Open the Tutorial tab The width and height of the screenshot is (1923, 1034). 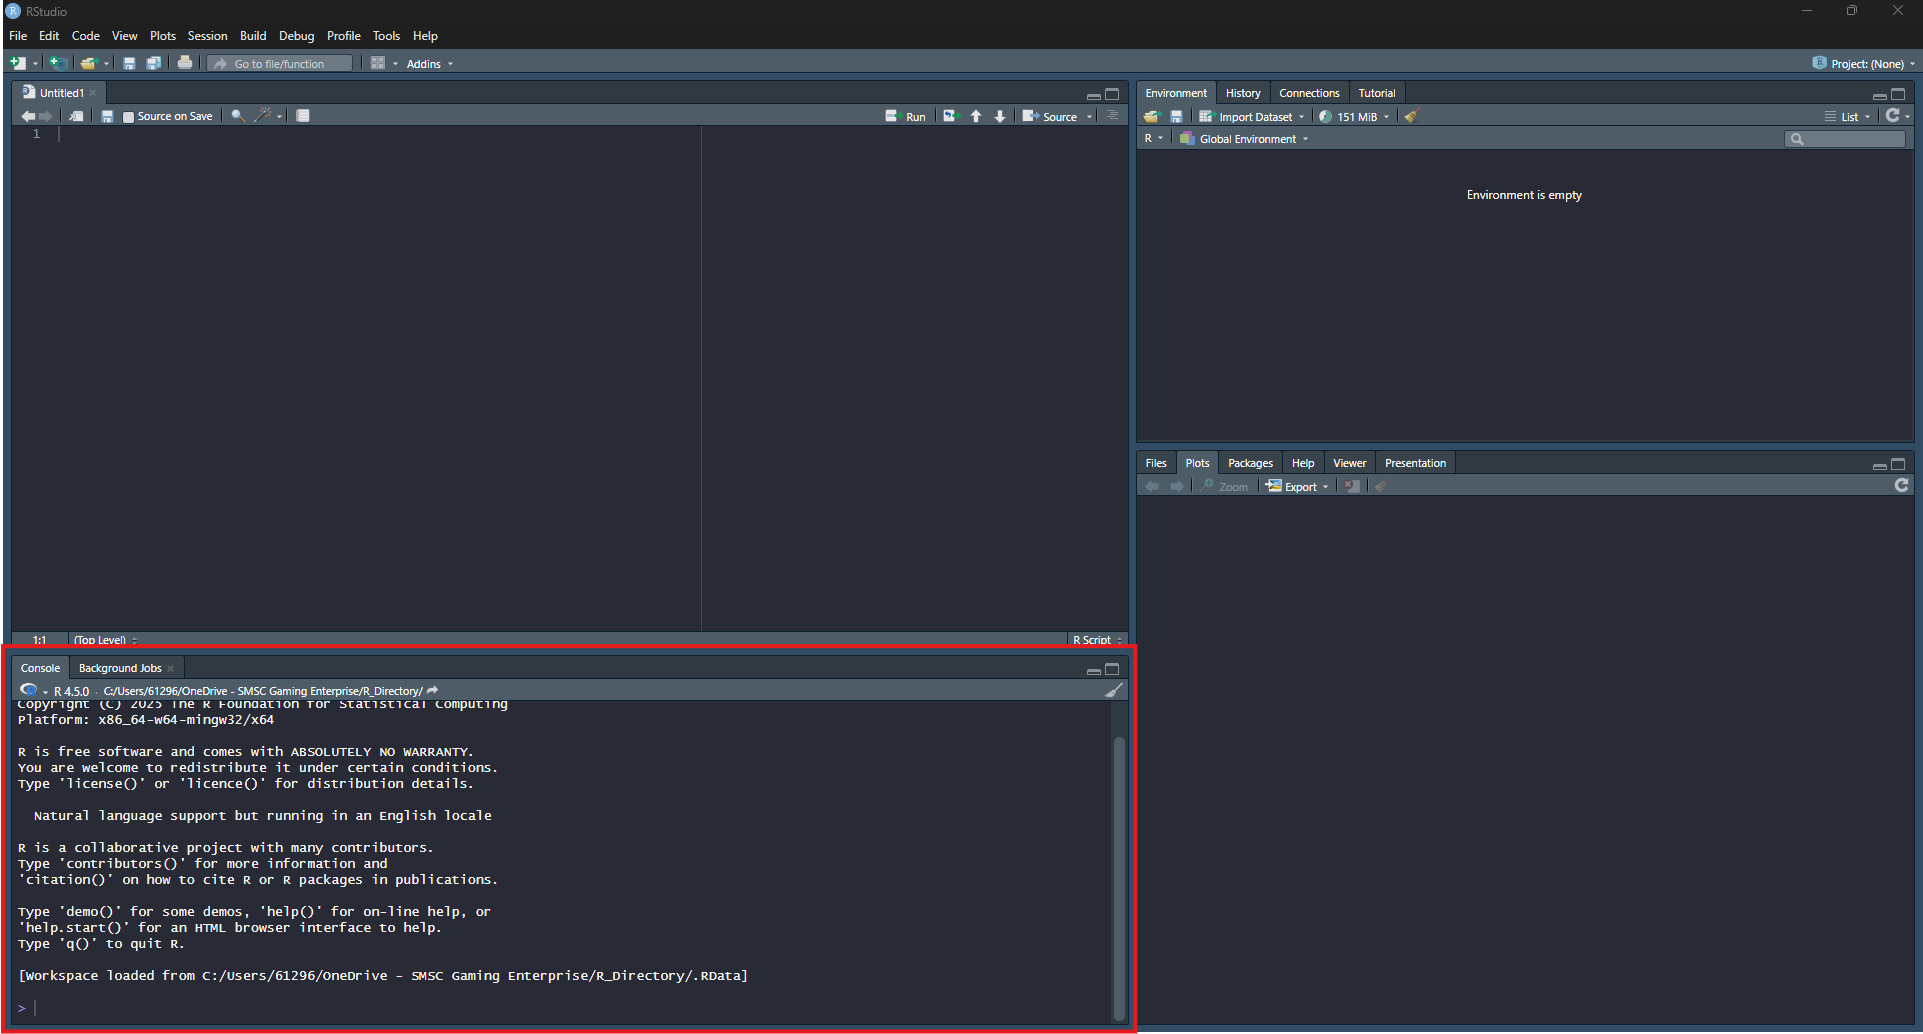1376,93
